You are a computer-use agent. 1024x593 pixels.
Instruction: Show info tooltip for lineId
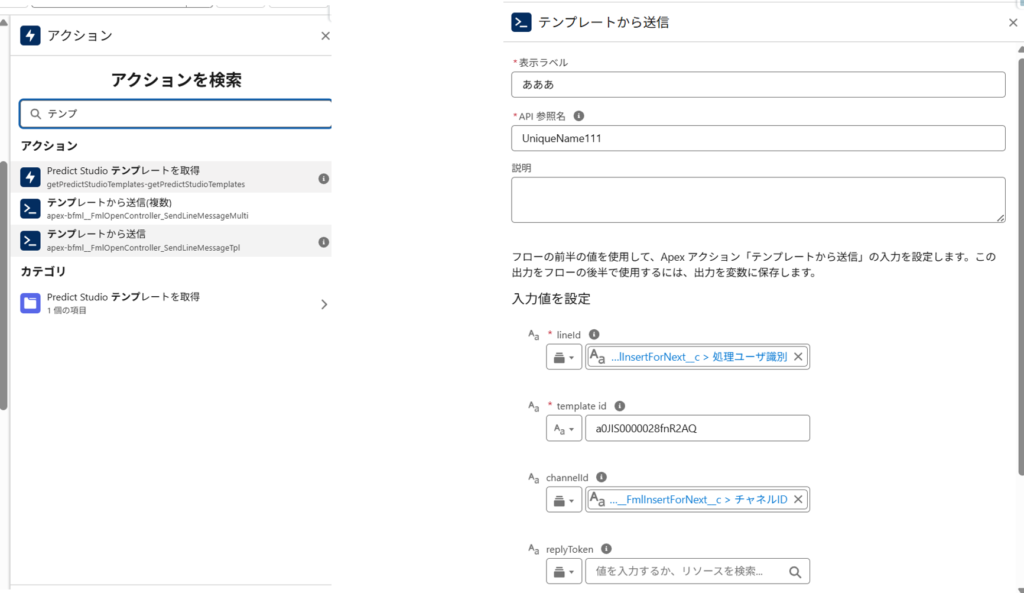pyautogui.click(x=594, y=334)
